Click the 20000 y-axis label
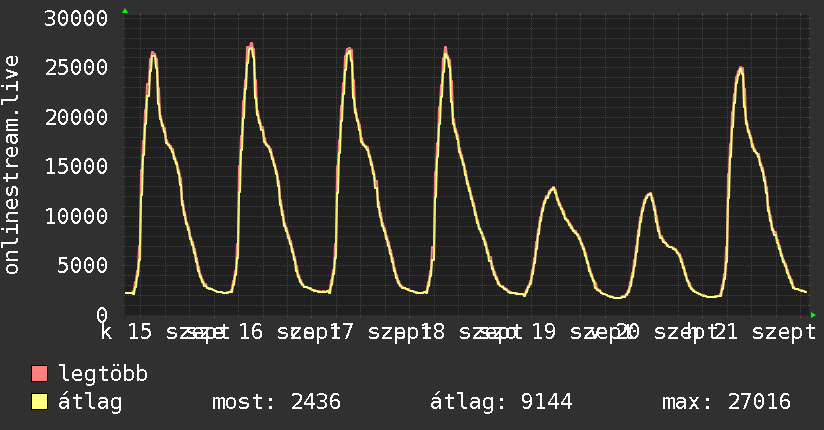 (76, 117)
